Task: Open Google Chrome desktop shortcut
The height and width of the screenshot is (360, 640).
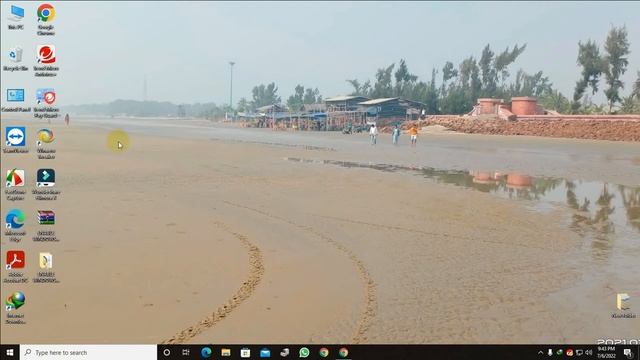Action: [46, 19]
